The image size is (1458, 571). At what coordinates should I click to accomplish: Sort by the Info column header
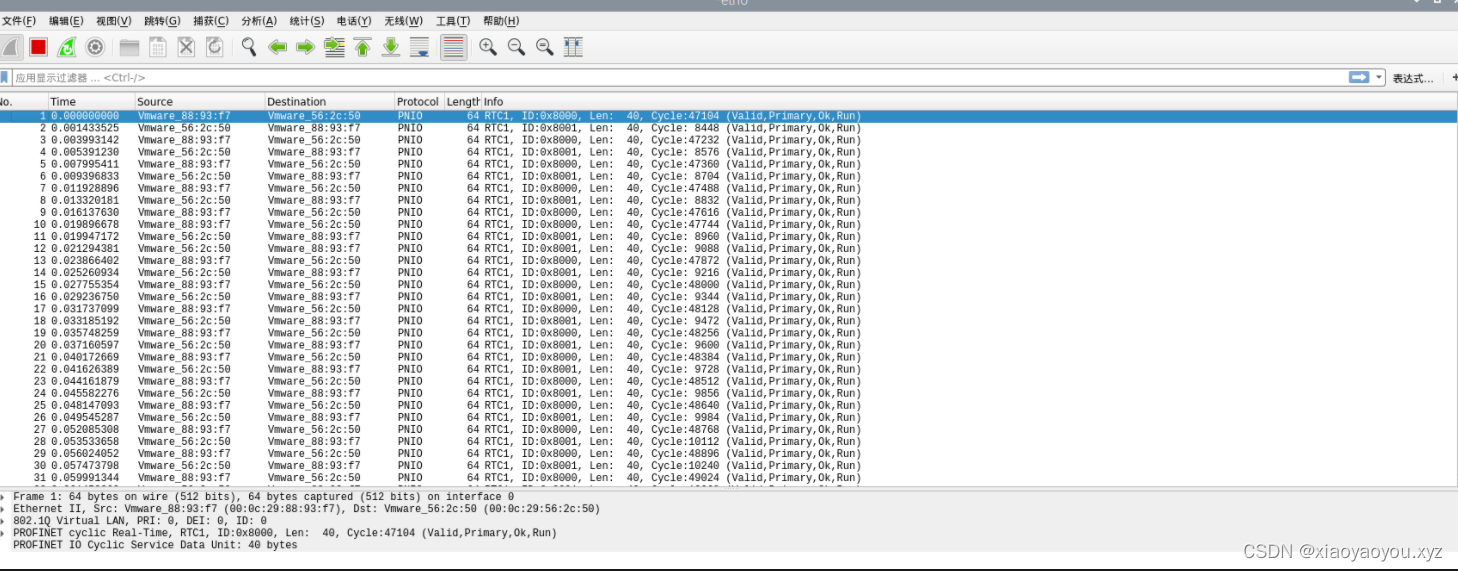pyautogui.click(x=969, y=101)
